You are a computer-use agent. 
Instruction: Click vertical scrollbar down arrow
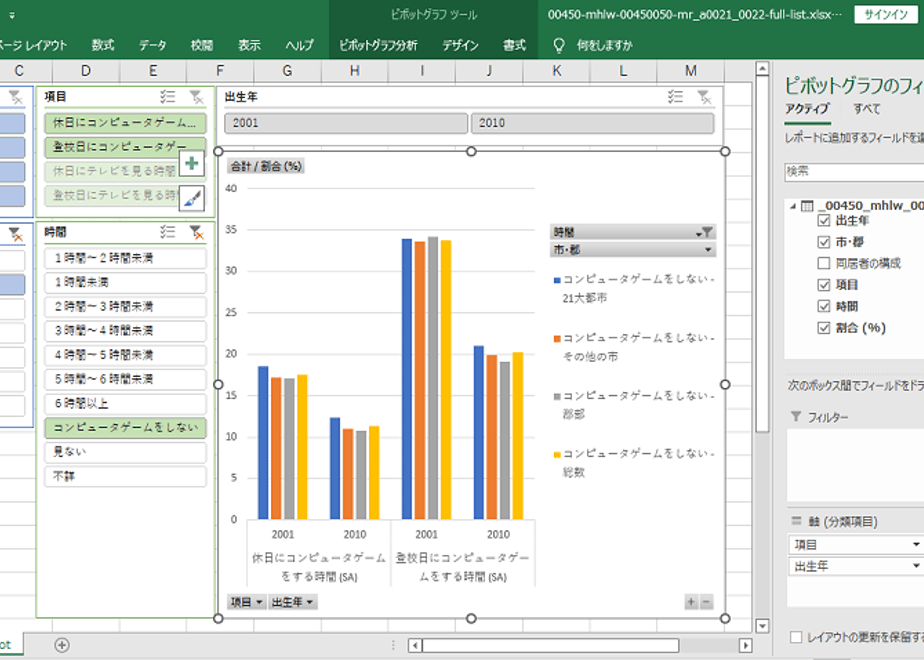click(x=762, y=626)
